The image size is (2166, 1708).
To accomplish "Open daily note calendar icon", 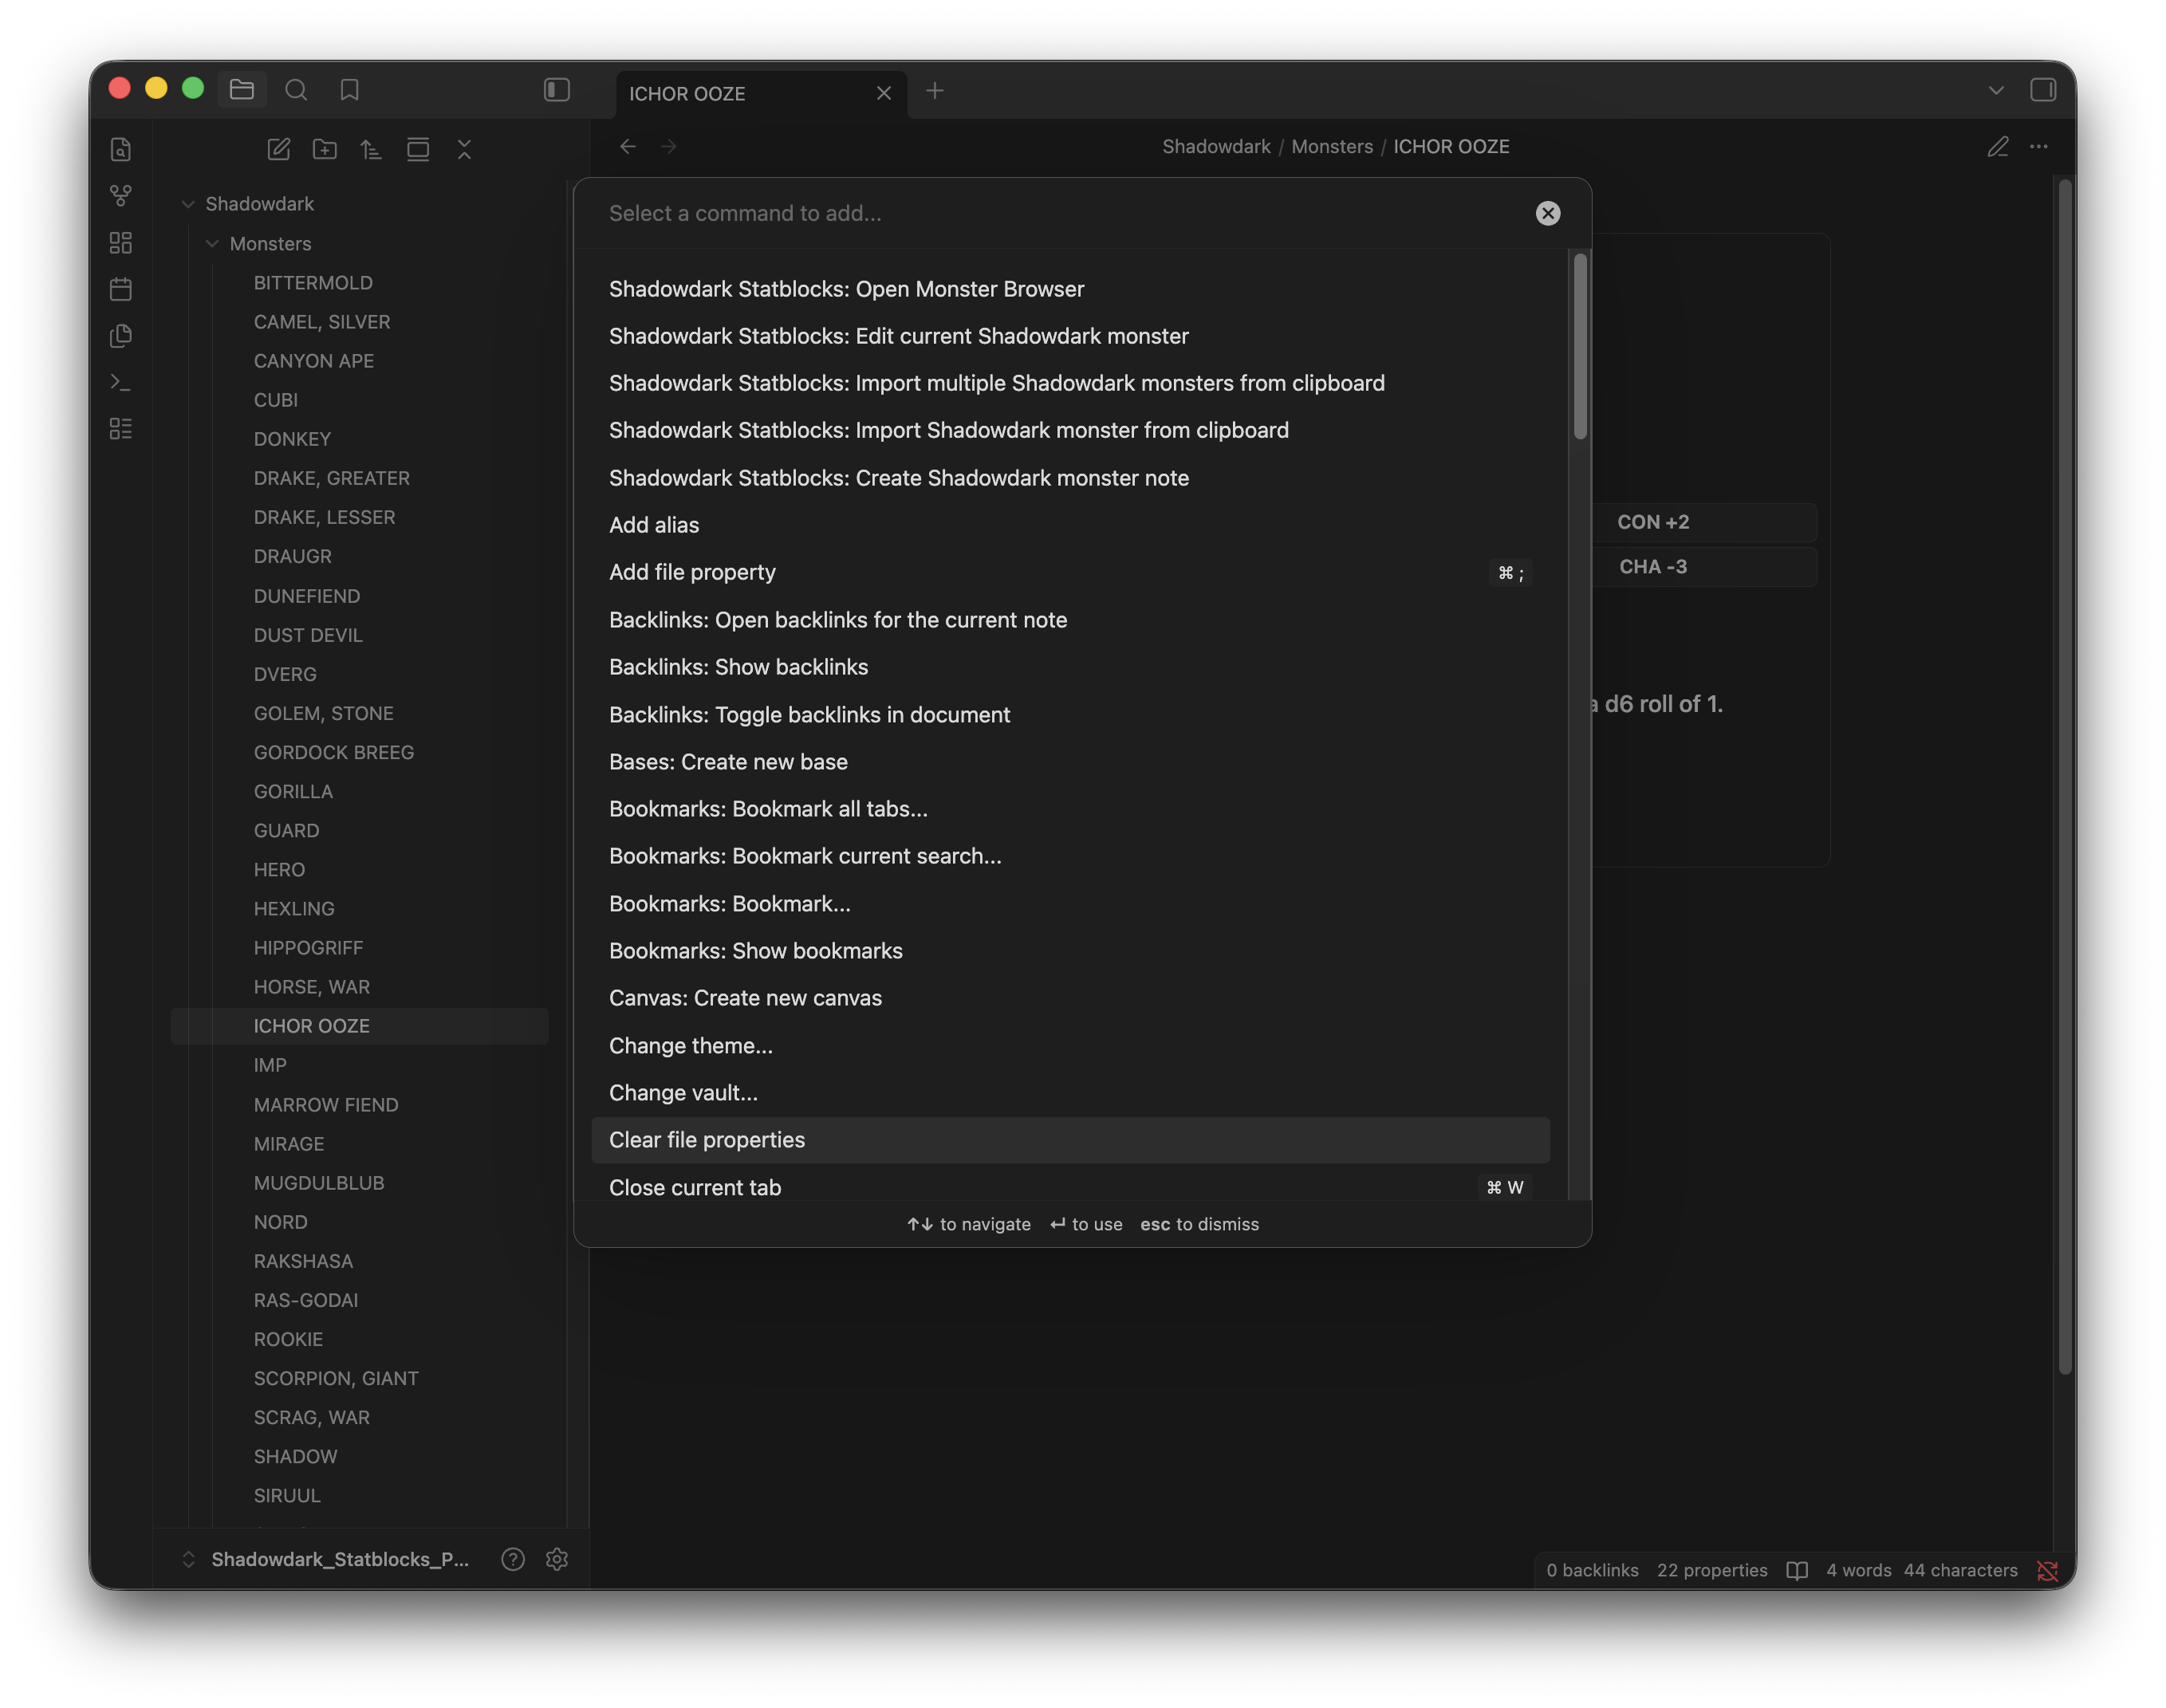I will click(121, 289).
